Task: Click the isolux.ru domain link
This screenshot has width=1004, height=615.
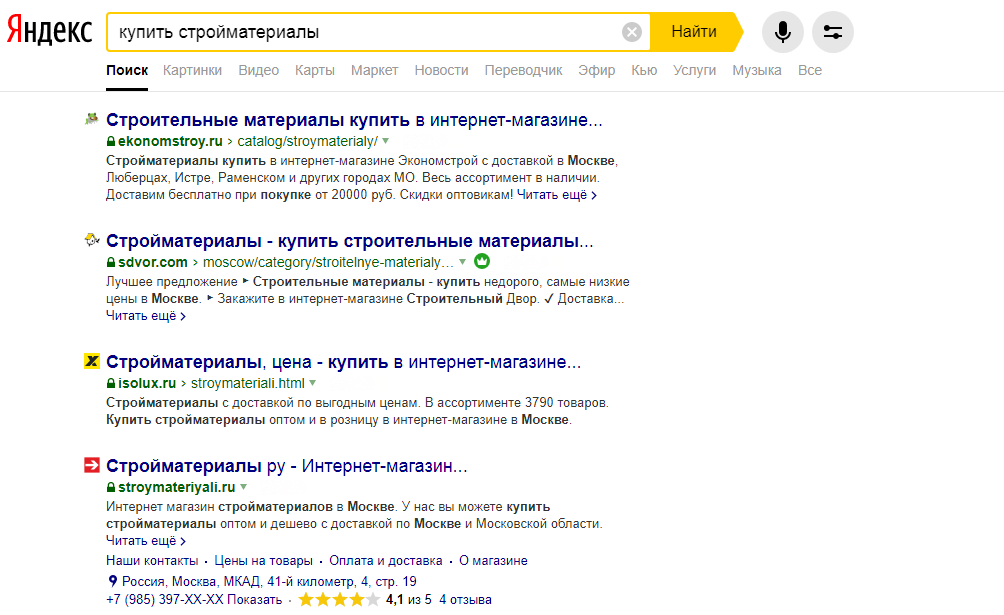Action: point(147,383)
